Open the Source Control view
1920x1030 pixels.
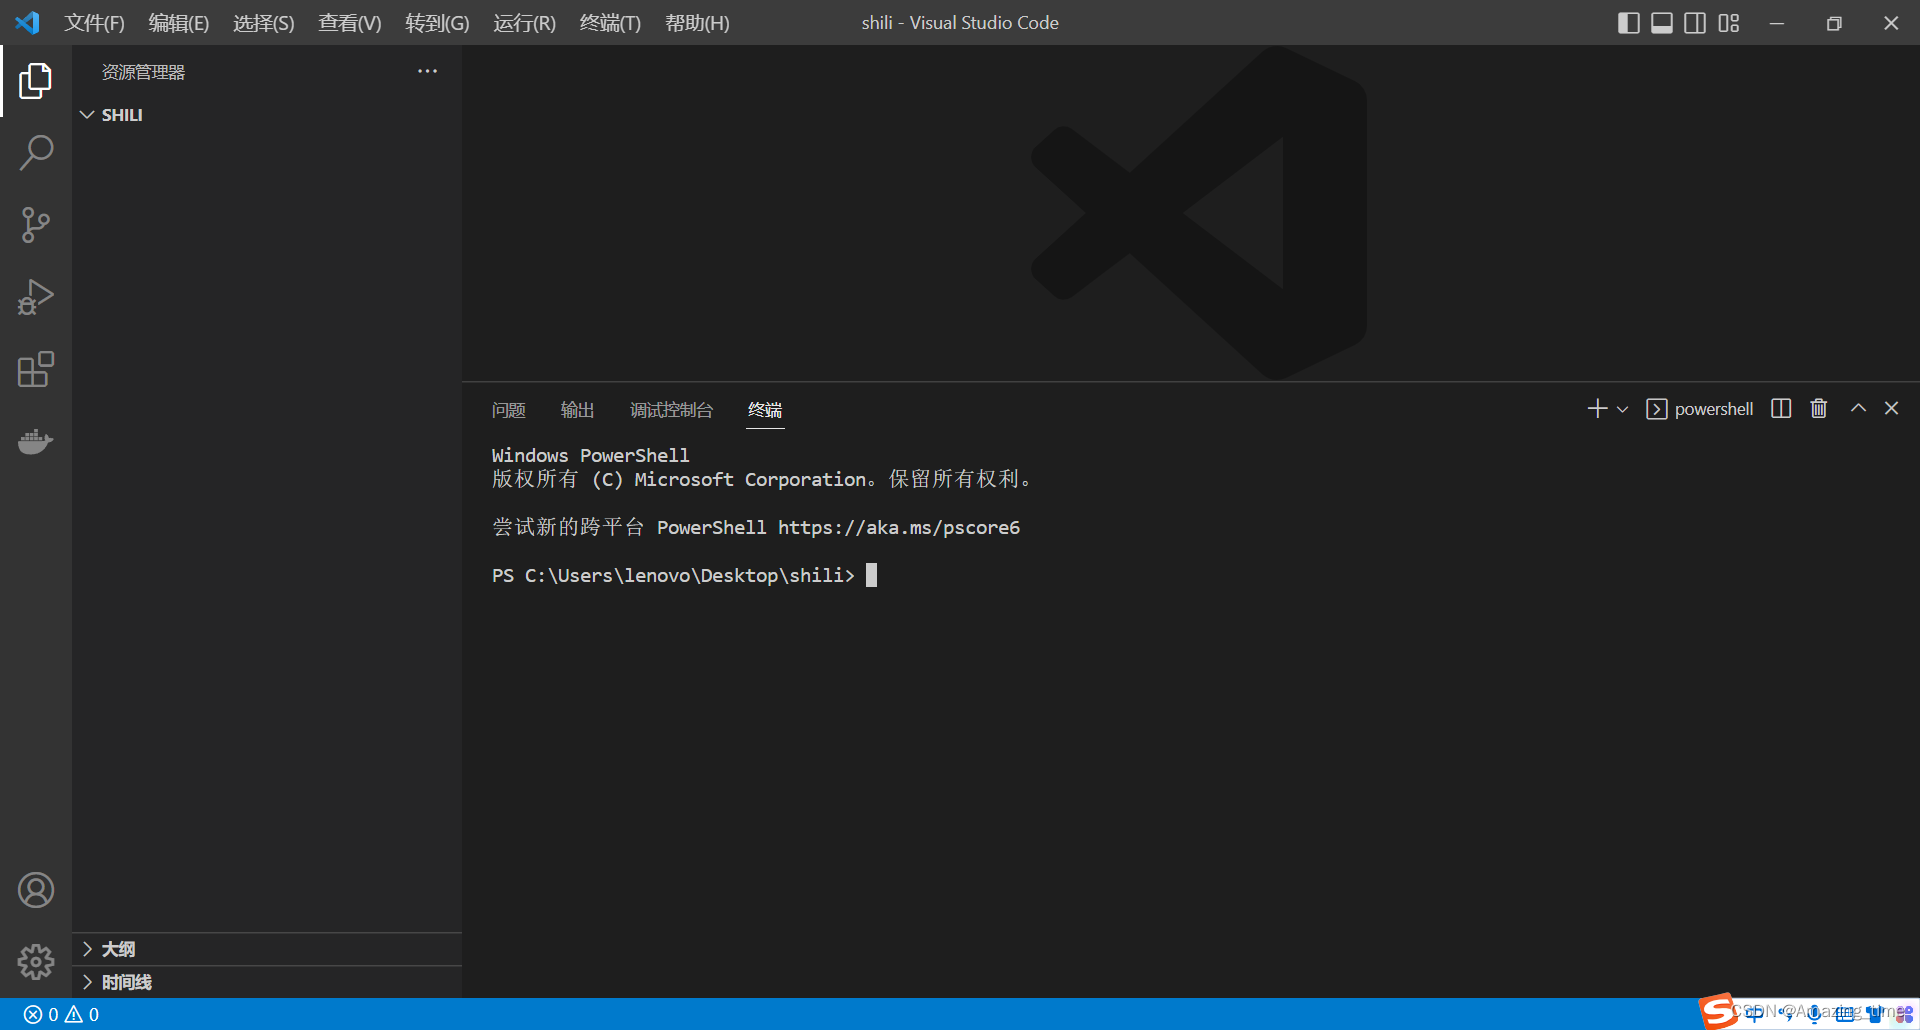(36, 225)
